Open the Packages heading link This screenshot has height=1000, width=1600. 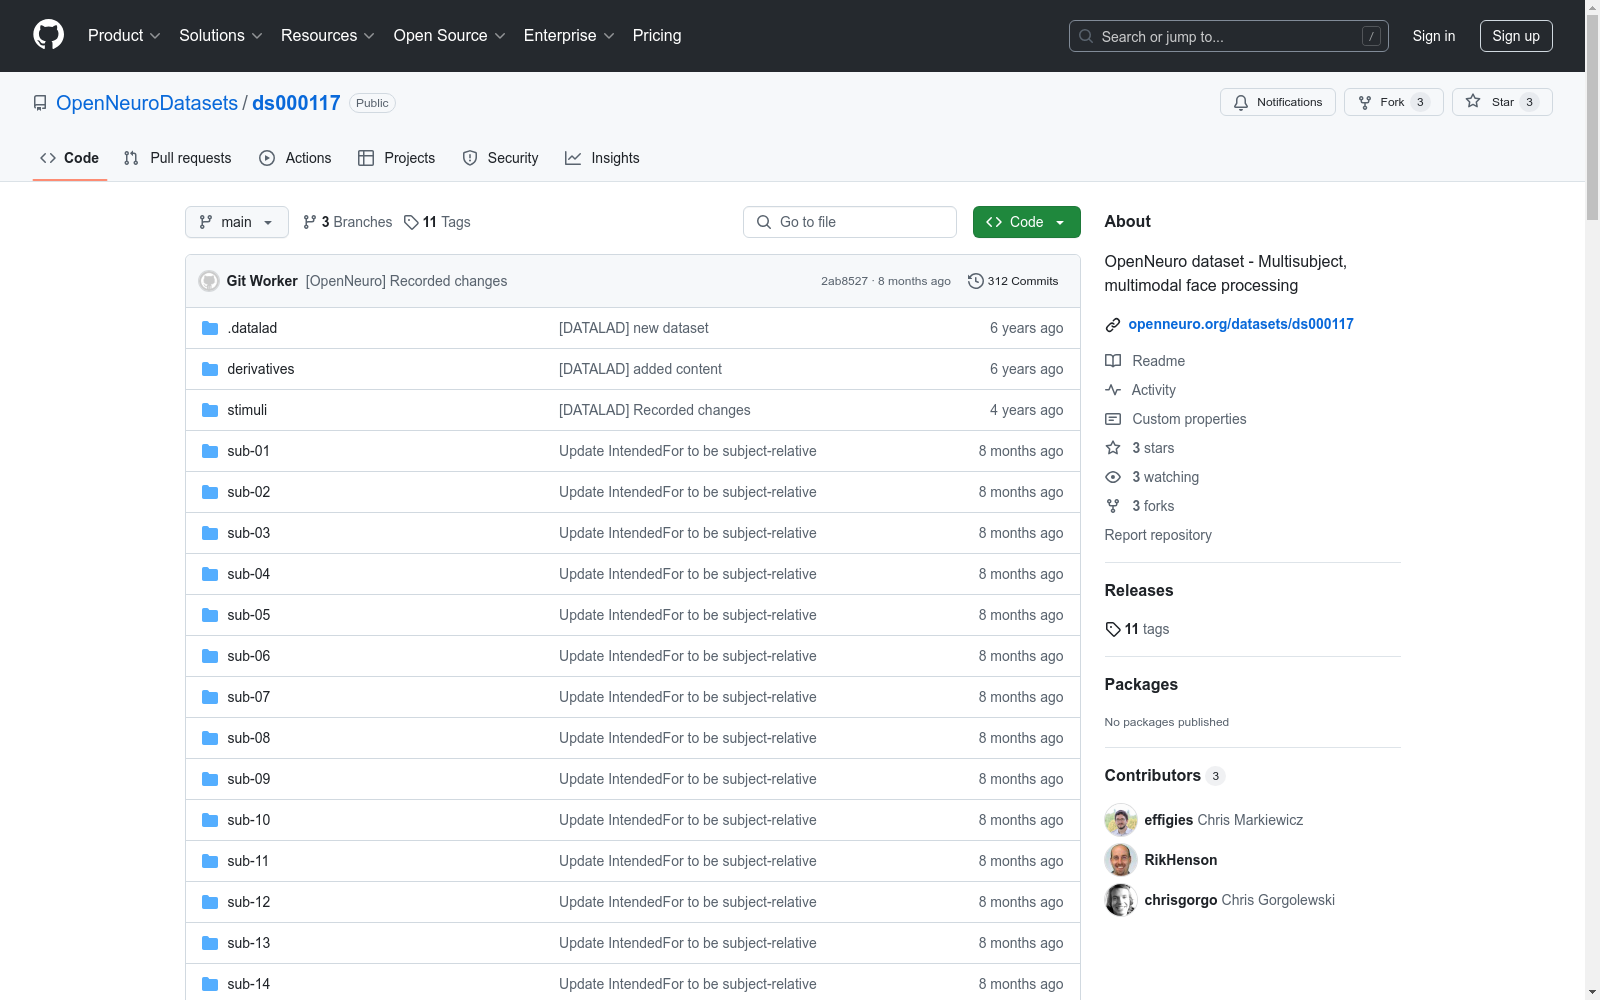click(1141, 684)
